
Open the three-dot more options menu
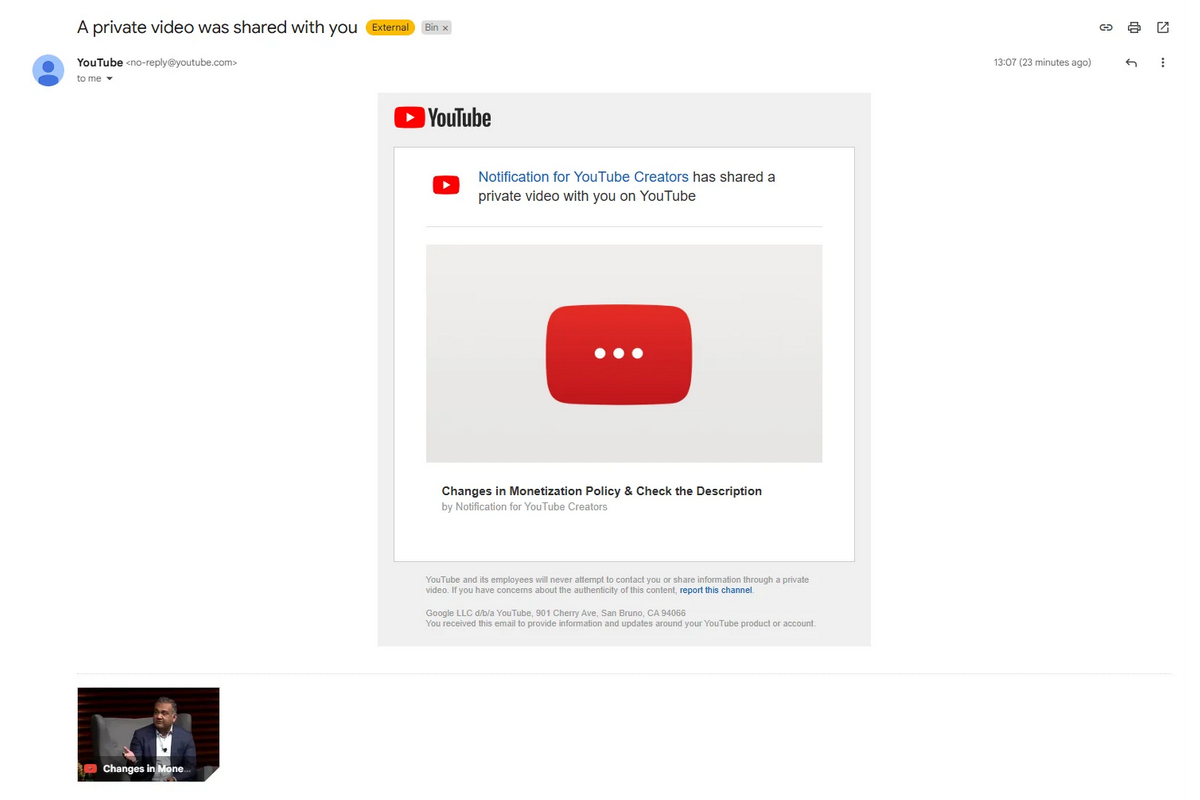point(1163,62)
